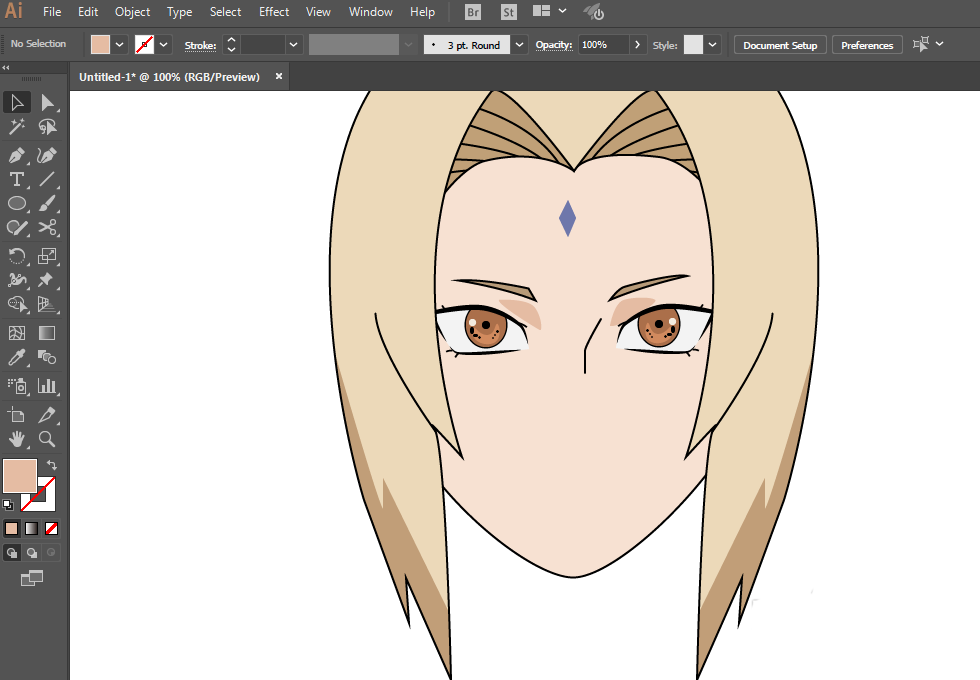980x680 pixels.
Task: Select the Symbol Sprayer tool
Action: coord(17,386)
